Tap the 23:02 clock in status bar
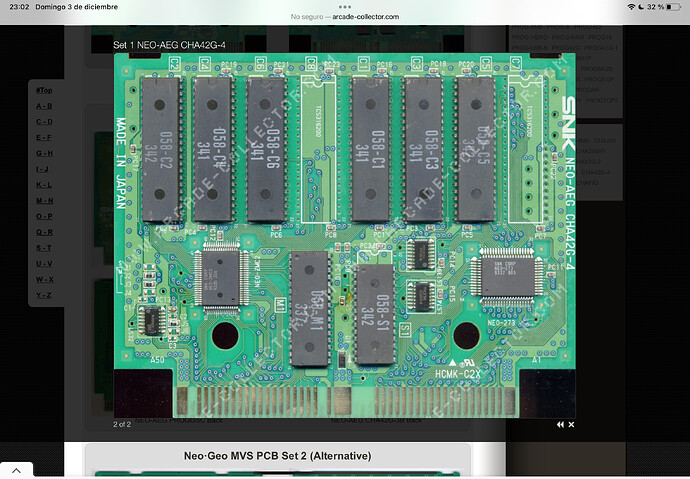 tap(19, 7)
